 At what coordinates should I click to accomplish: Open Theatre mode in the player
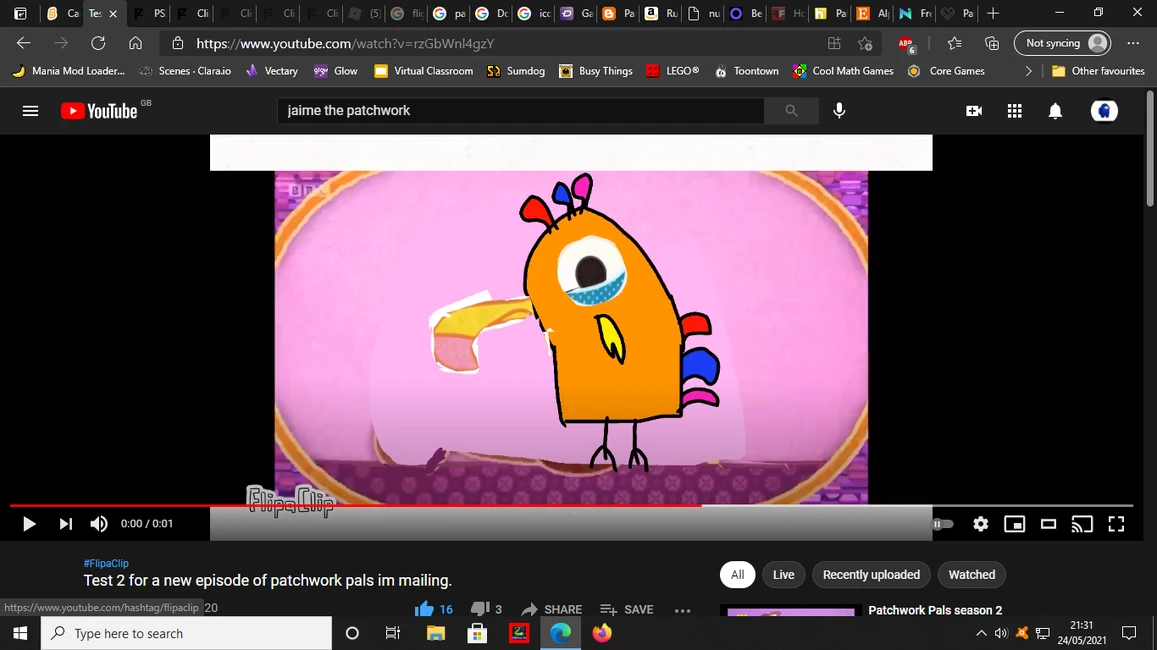pos(1047,523)
